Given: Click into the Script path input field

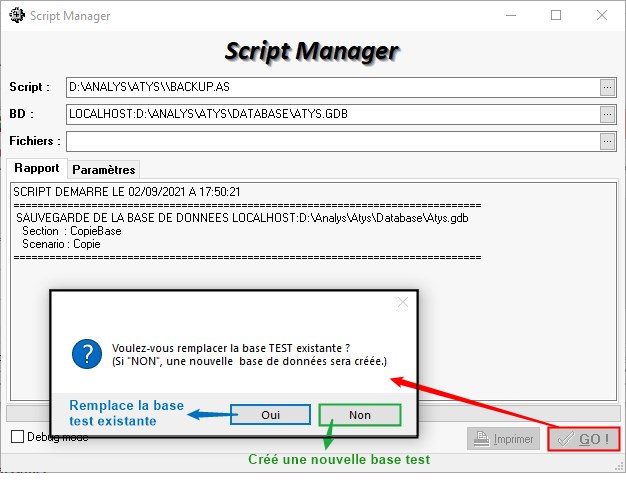Looking at the screenshot, I should pyautogui.click(x=330, y=87).
